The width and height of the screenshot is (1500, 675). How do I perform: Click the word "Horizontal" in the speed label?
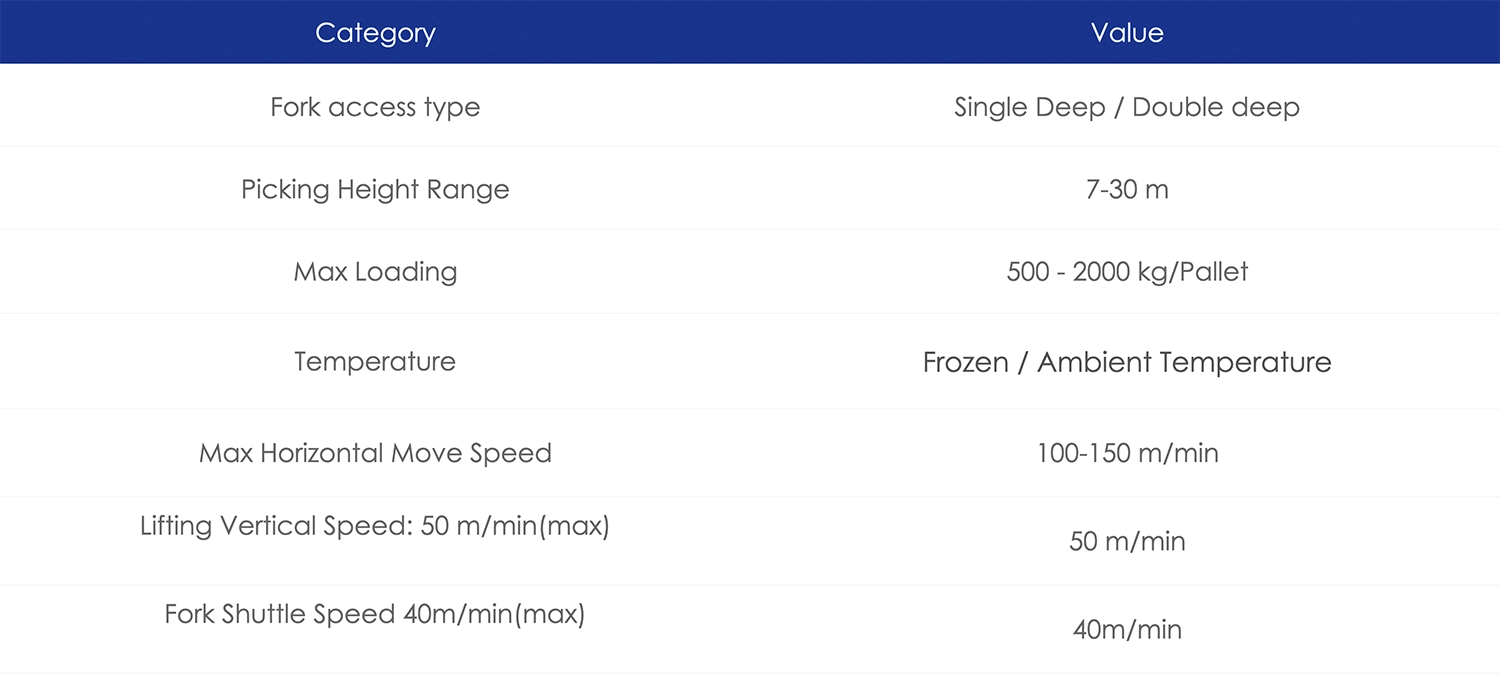pyautogui.click(x=322, y=453)
